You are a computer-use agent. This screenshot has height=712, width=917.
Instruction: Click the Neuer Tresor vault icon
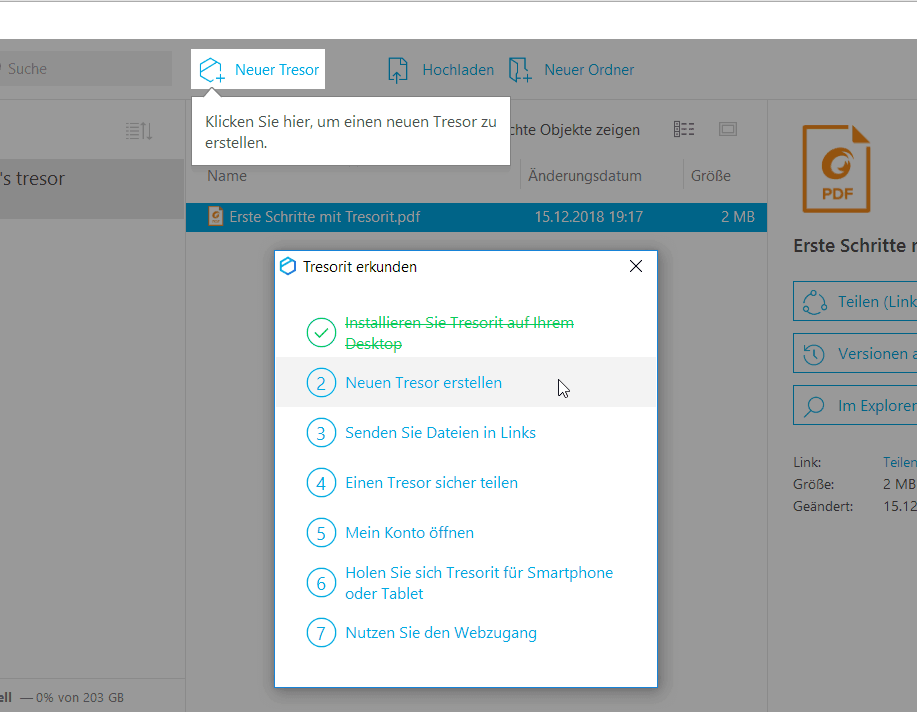pos(212,70)
